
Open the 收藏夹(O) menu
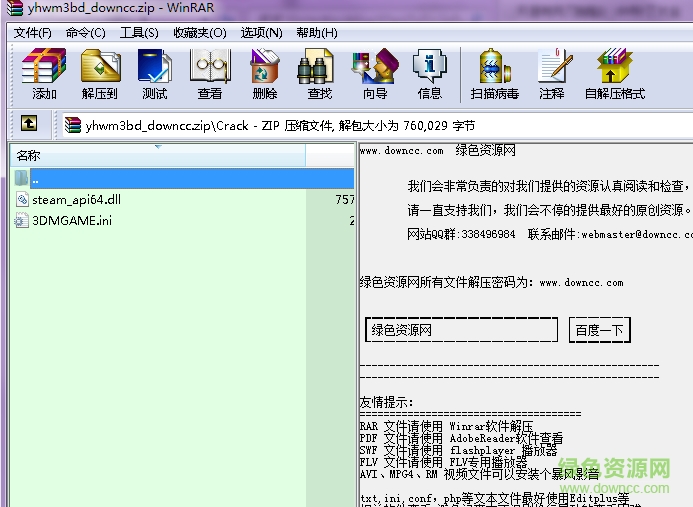pyautogui.click(x=200, y=33)
